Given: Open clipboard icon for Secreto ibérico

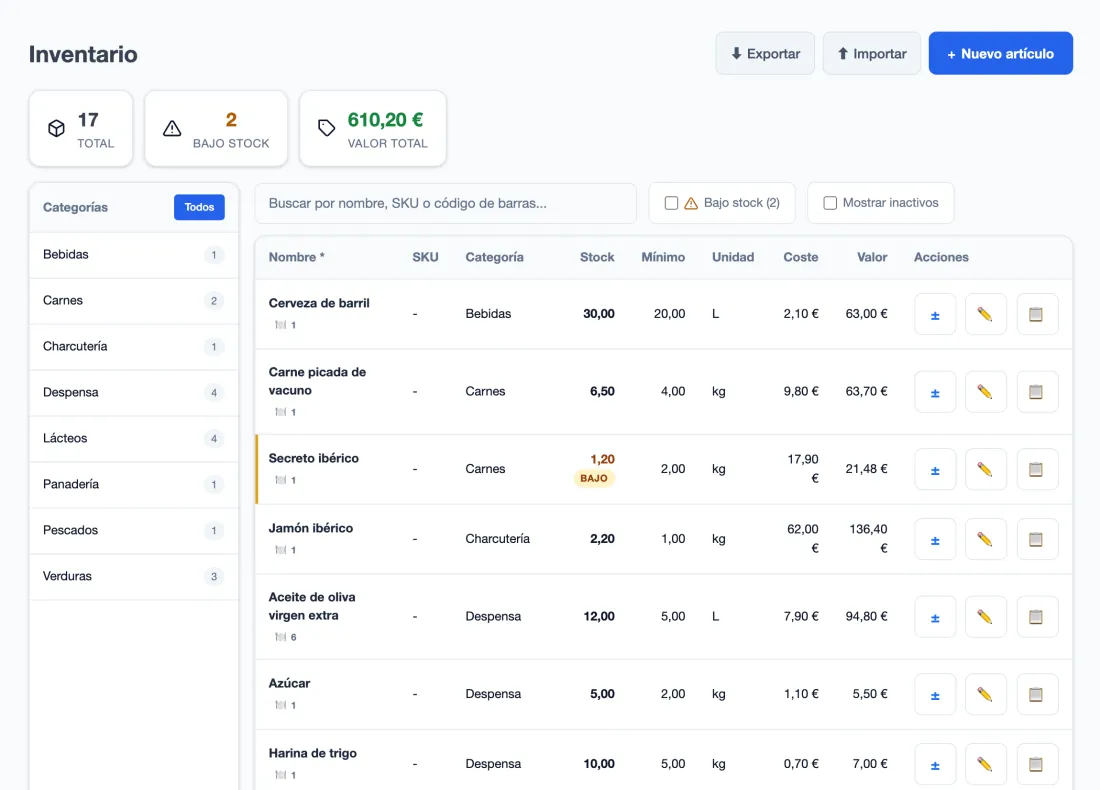Looking at the screenshot, I should point(1036,469).
